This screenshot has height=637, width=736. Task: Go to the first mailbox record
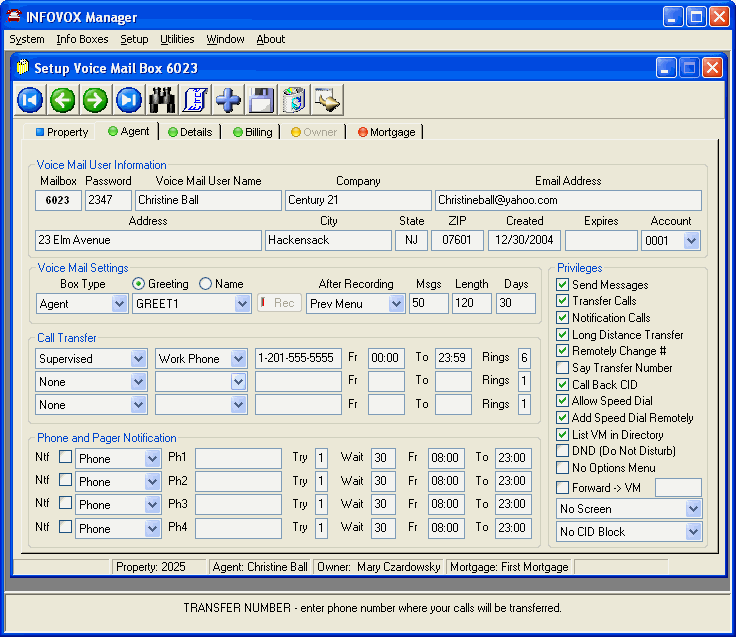coord(30,100)
